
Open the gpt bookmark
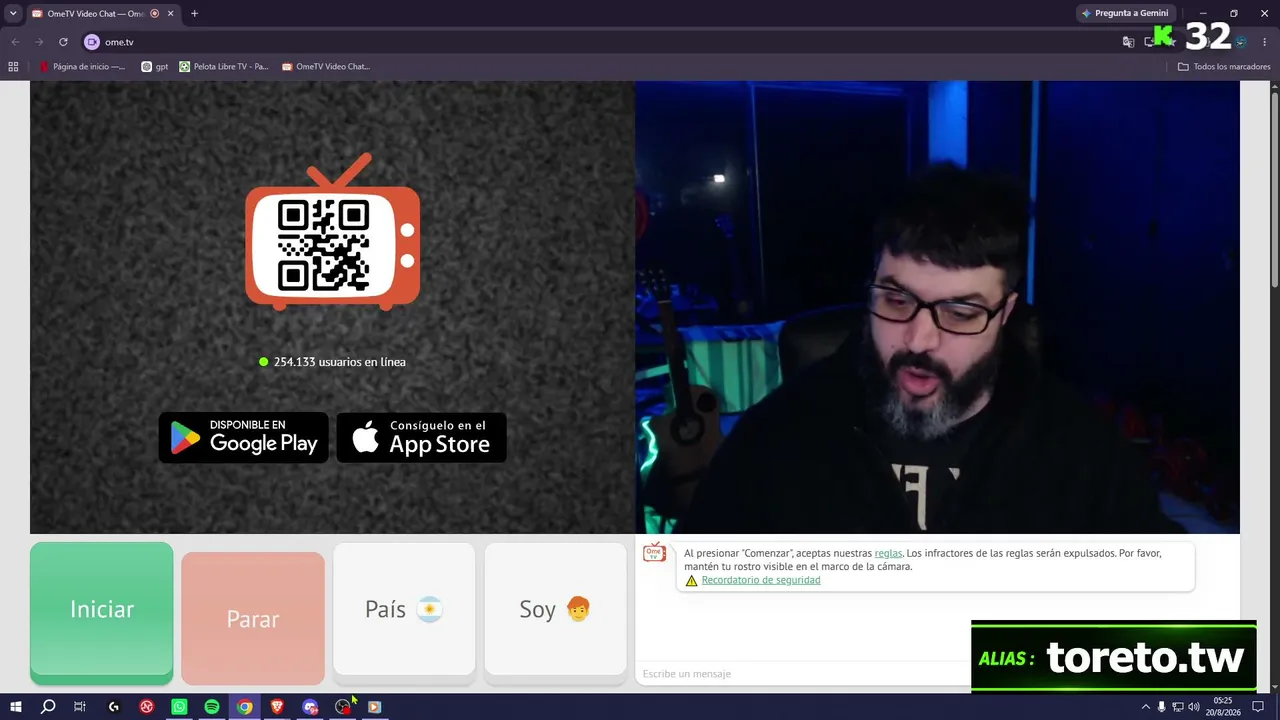pyautogui.click(x=155, y=67)
